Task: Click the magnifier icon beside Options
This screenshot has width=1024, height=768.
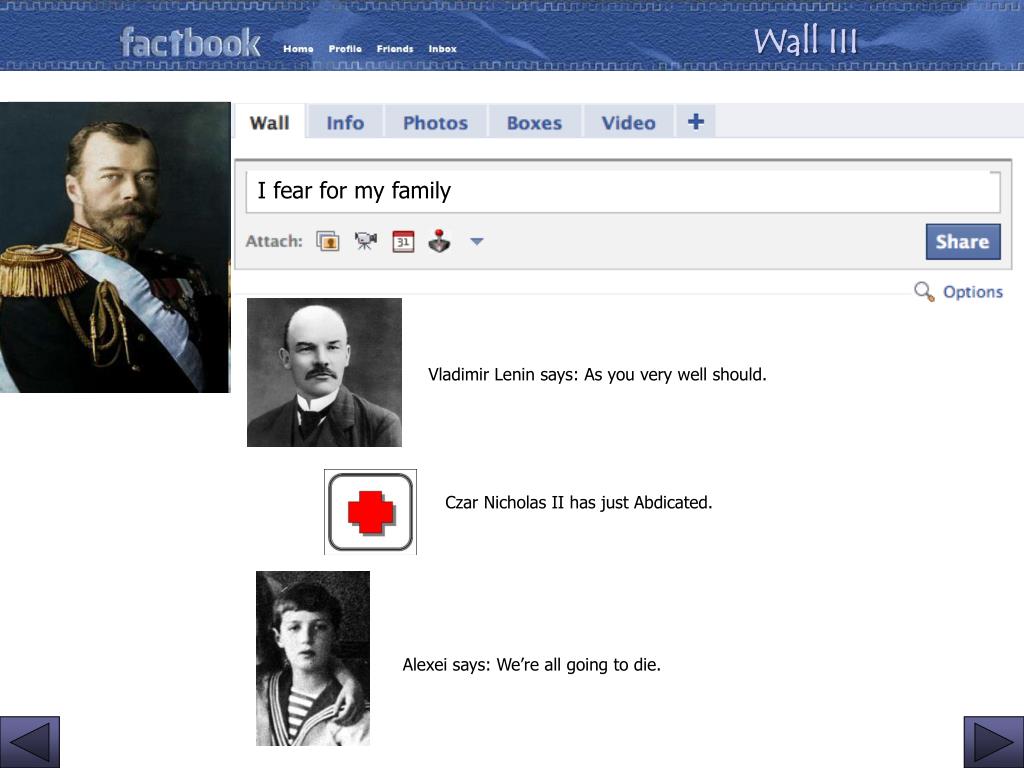Action: pos(924,291)
